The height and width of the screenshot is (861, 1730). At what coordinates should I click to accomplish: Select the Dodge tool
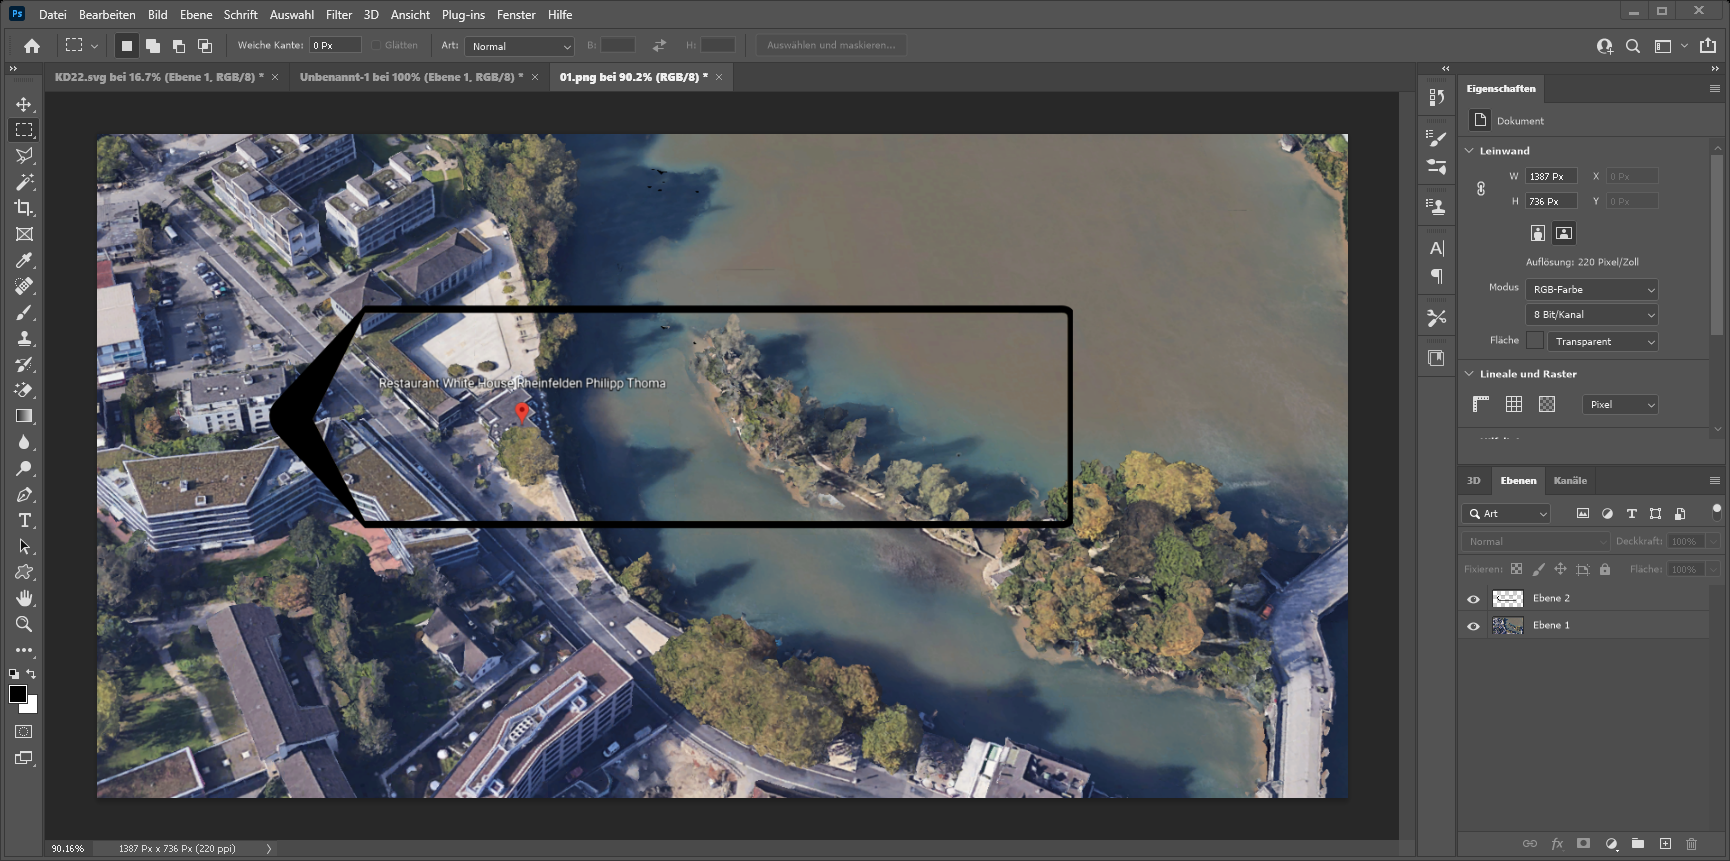coord(24,468)
